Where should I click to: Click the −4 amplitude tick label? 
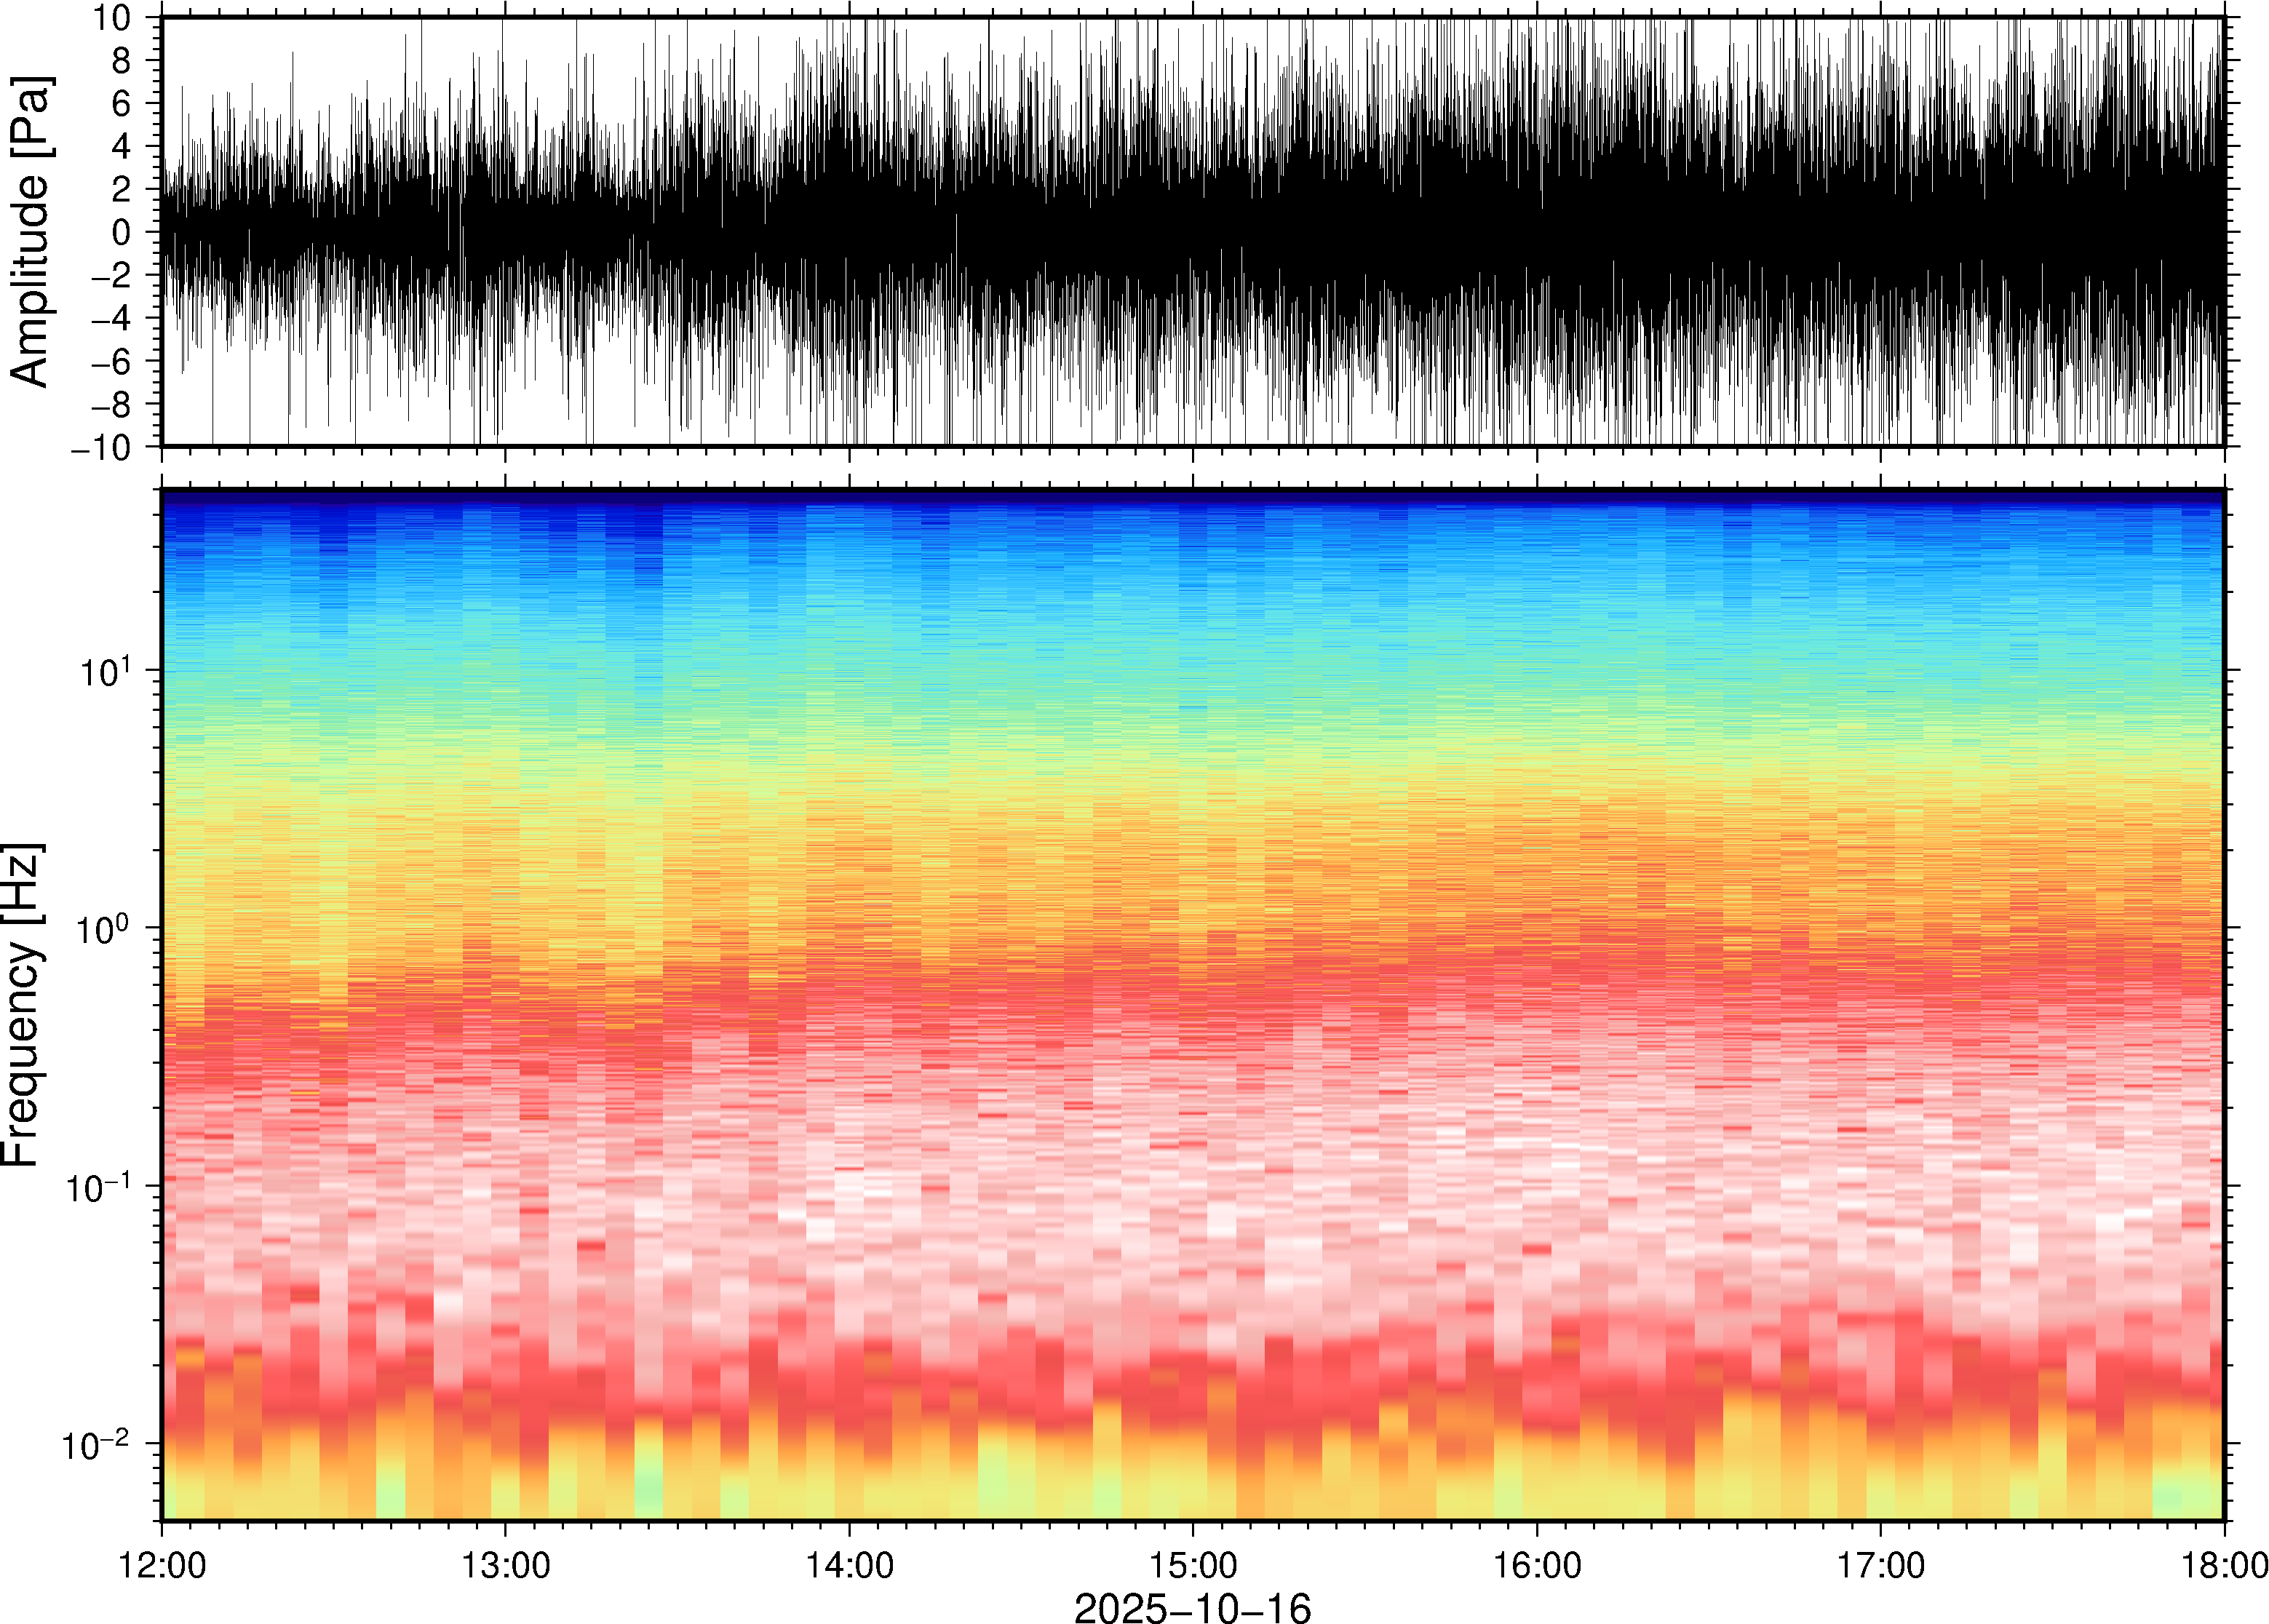(111, 319)
